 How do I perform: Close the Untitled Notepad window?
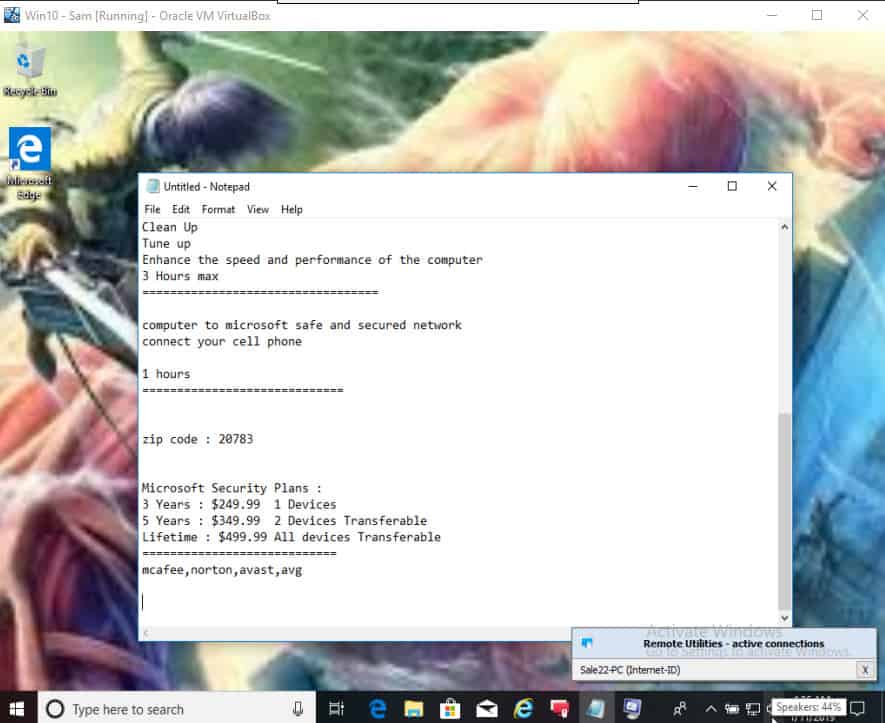coord(772,186)
